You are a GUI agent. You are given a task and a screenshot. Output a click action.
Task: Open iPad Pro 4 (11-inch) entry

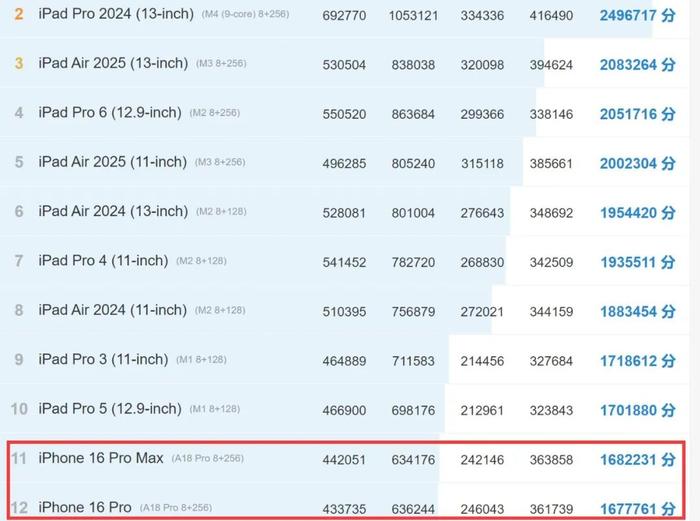point(103,261)
